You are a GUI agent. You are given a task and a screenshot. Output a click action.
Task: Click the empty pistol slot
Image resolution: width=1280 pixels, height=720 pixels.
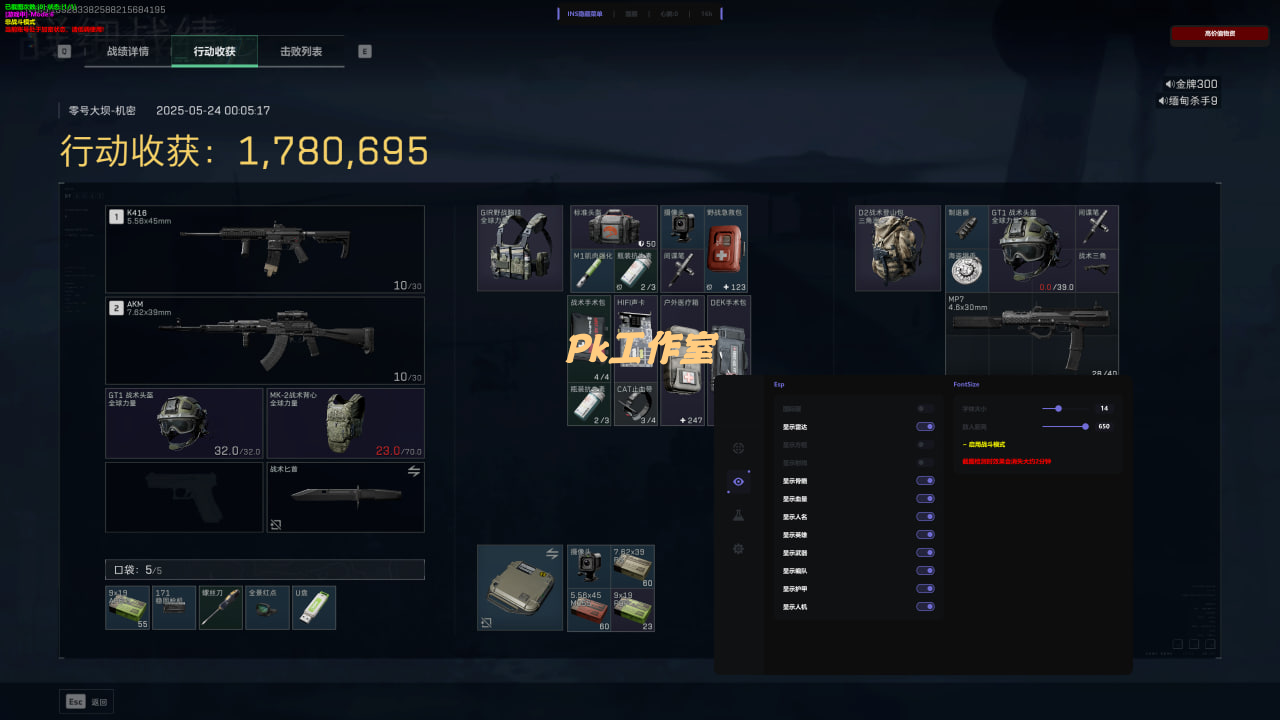click(x=184, y=497)
